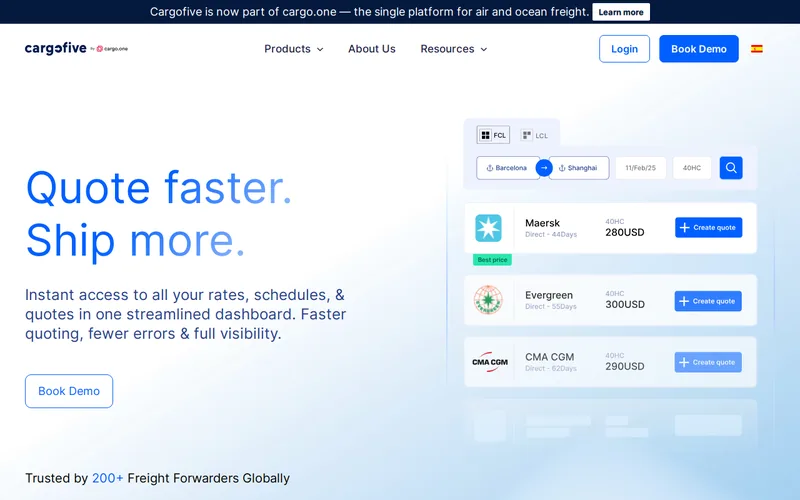Switch language via the Spanish flag icon
This screenshot has width=800, height=500.
757,49
